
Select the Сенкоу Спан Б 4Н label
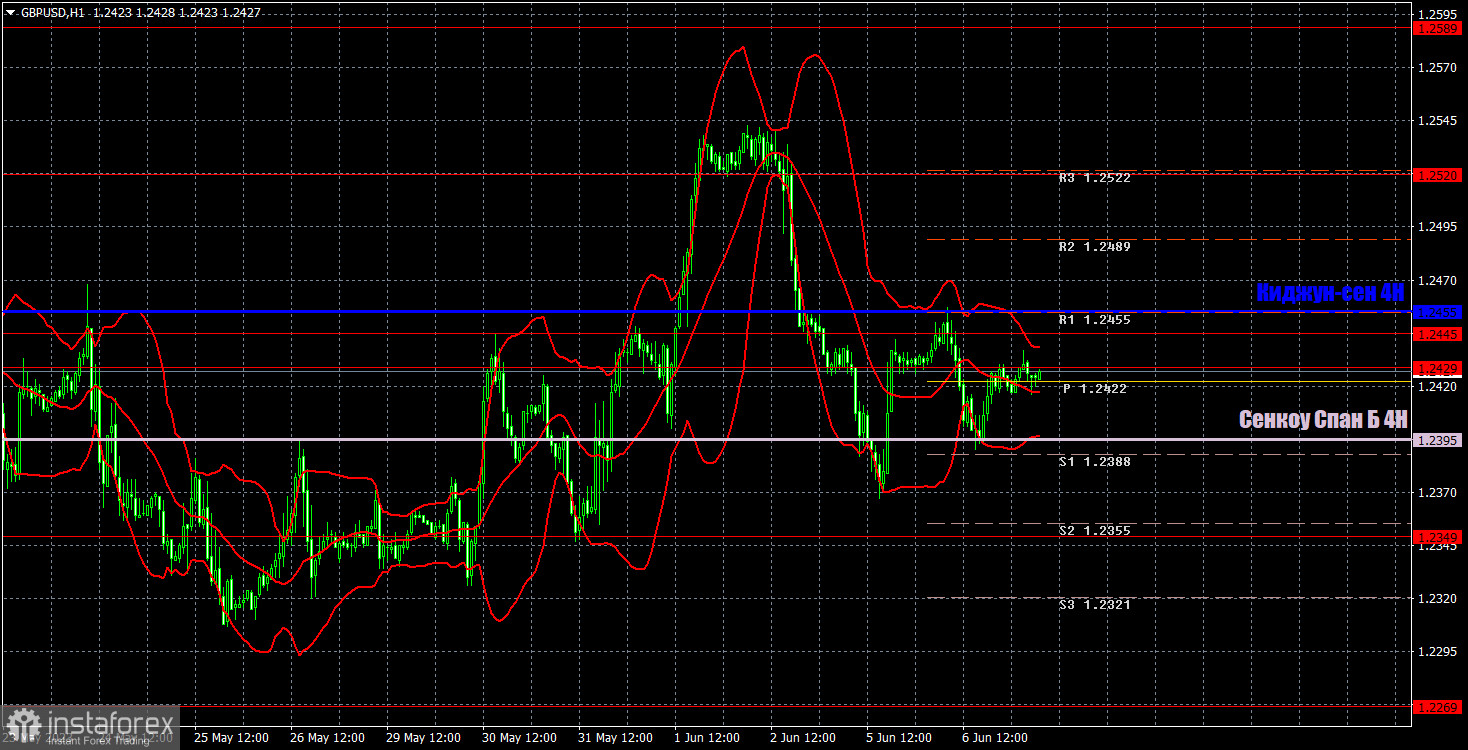click(1323, 420)
